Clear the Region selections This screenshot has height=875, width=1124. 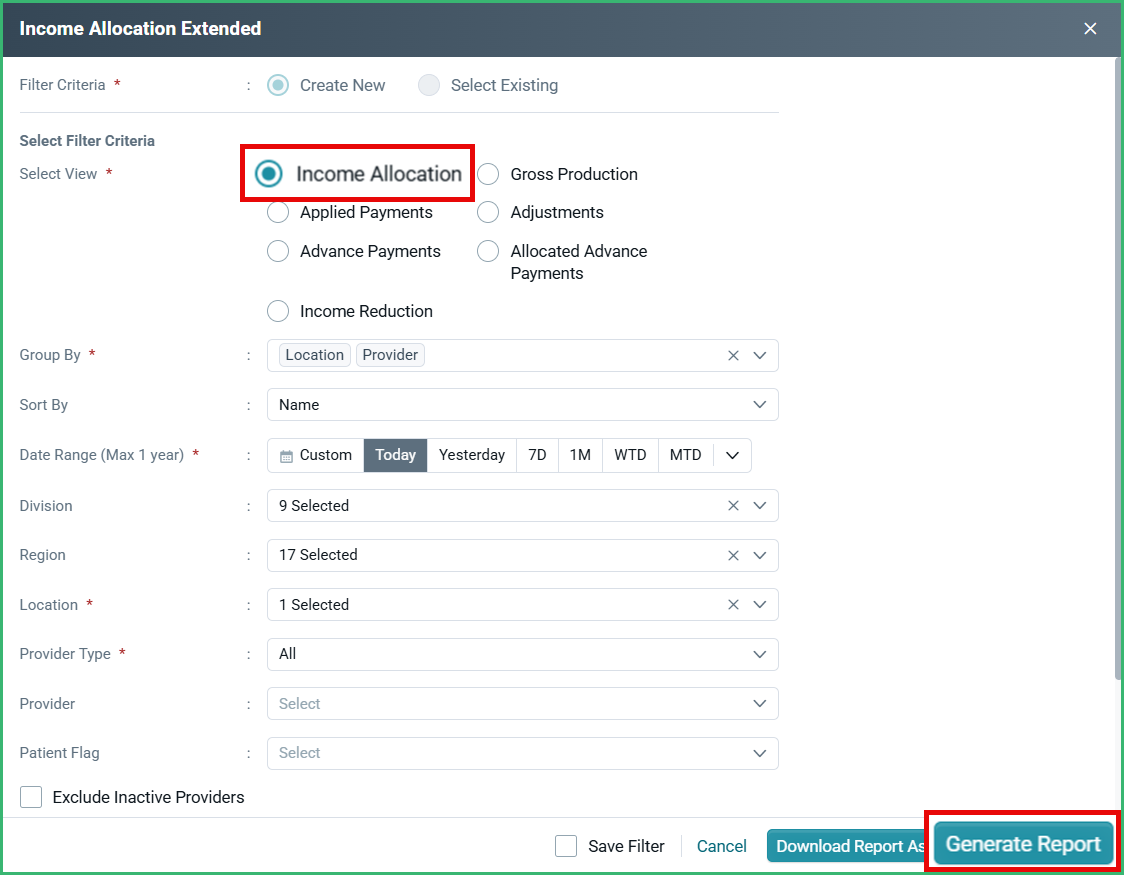pyautogui.click(x=733, y=555)
